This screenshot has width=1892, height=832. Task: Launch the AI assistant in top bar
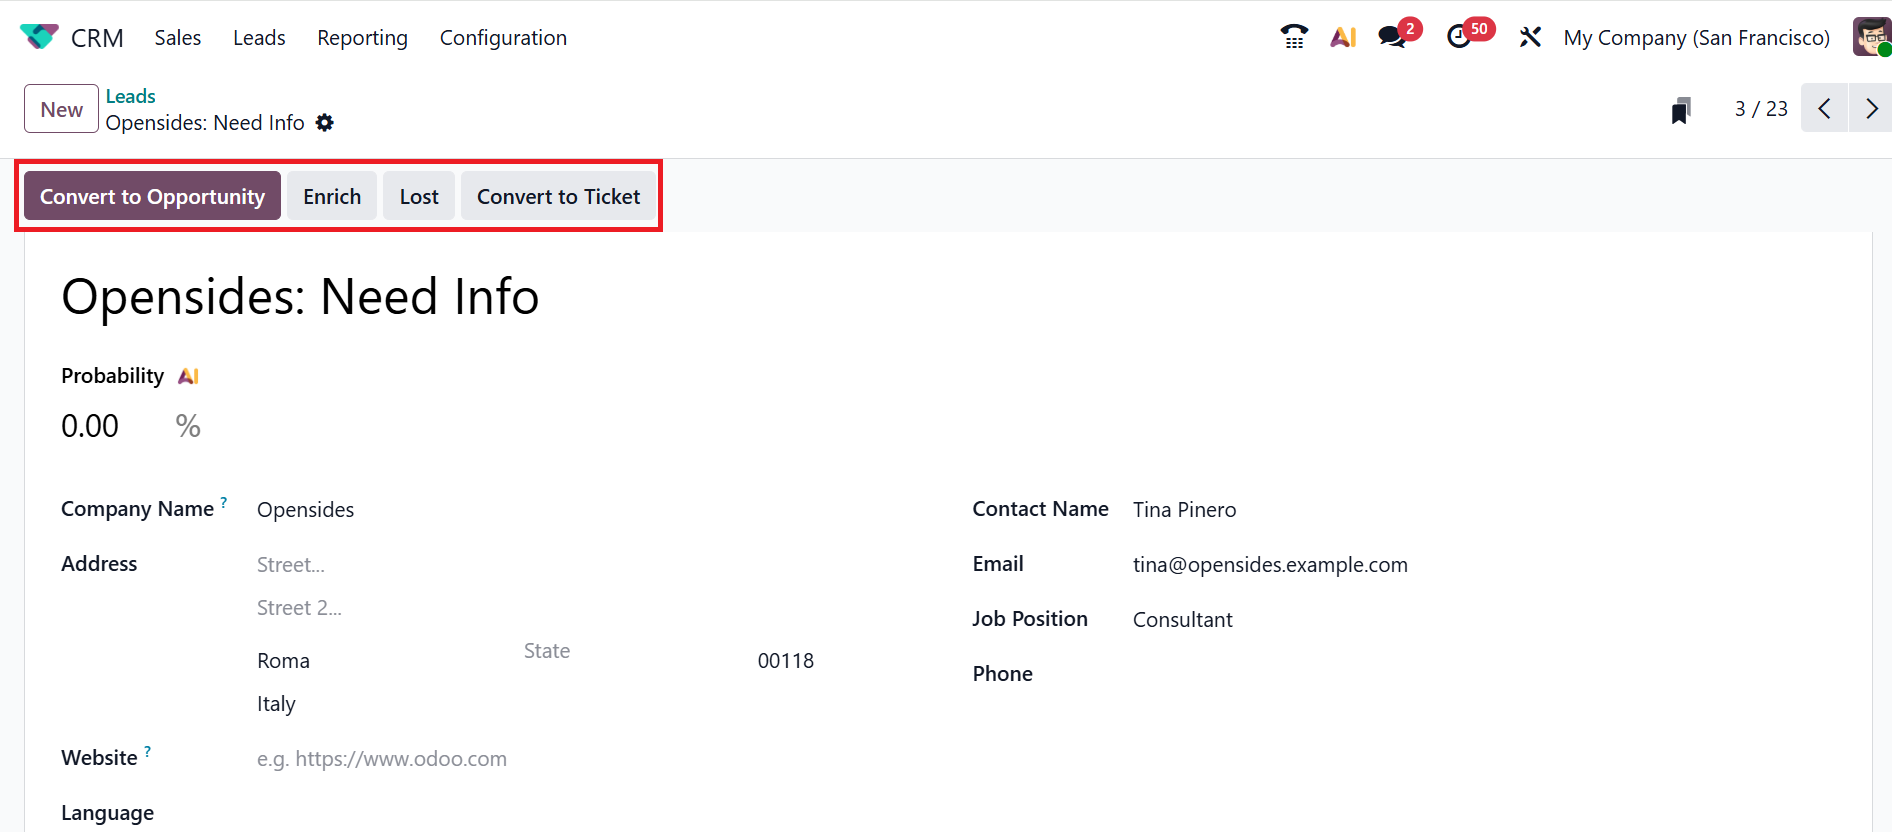click(1343, 37)
